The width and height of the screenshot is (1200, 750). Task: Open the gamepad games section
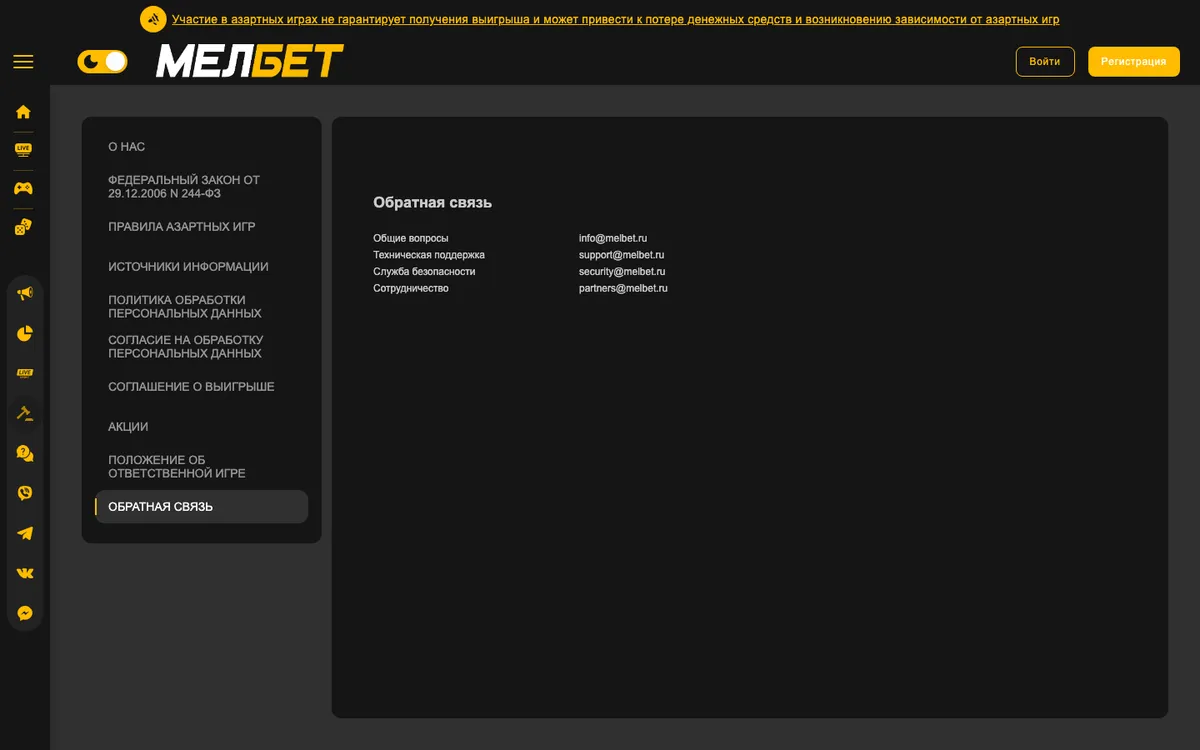click(x=24, y=188)
